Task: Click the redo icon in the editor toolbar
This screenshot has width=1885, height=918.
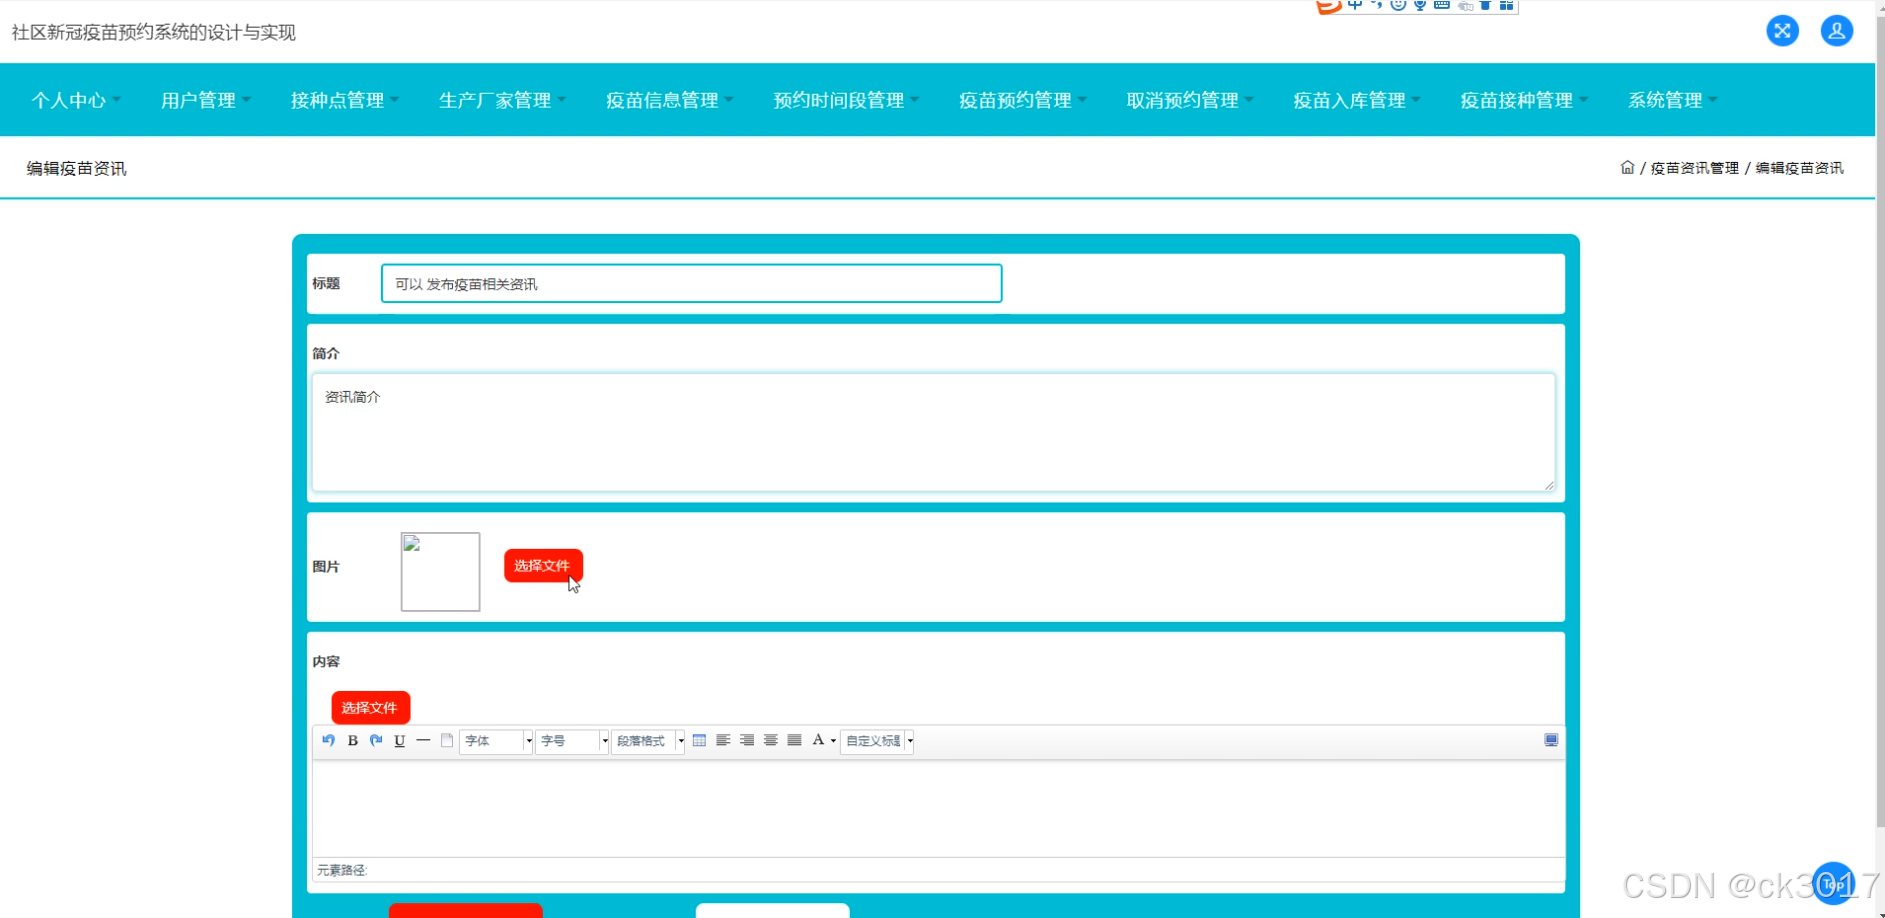Action: click(x=376, y=741)
